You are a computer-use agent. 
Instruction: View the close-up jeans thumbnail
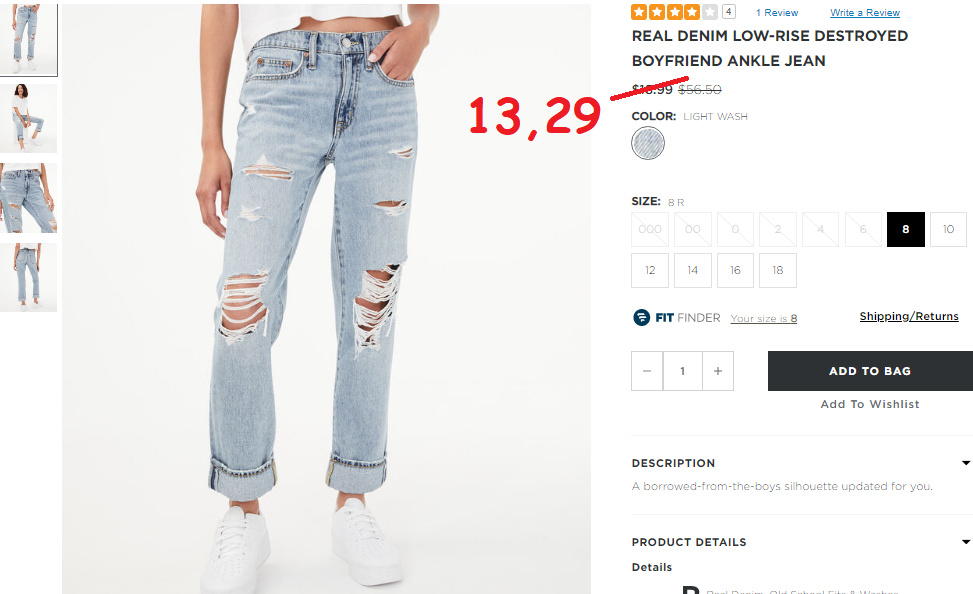(29, 198)
